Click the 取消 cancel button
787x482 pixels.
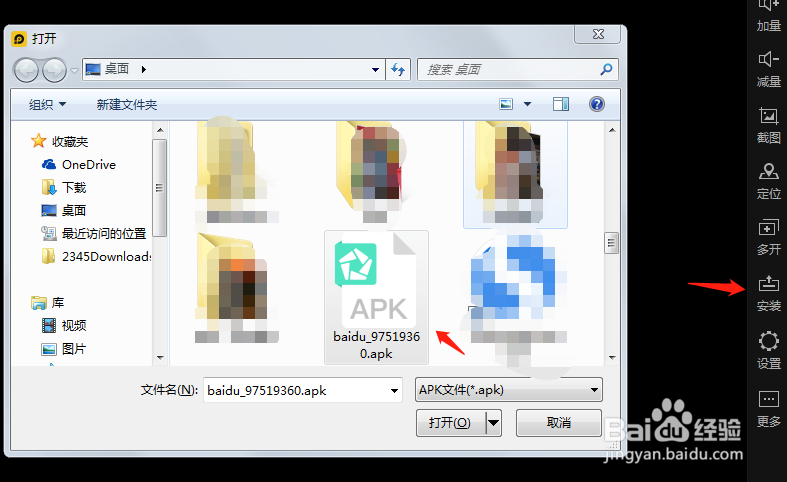pyautogui.click(x=559, y=423)
